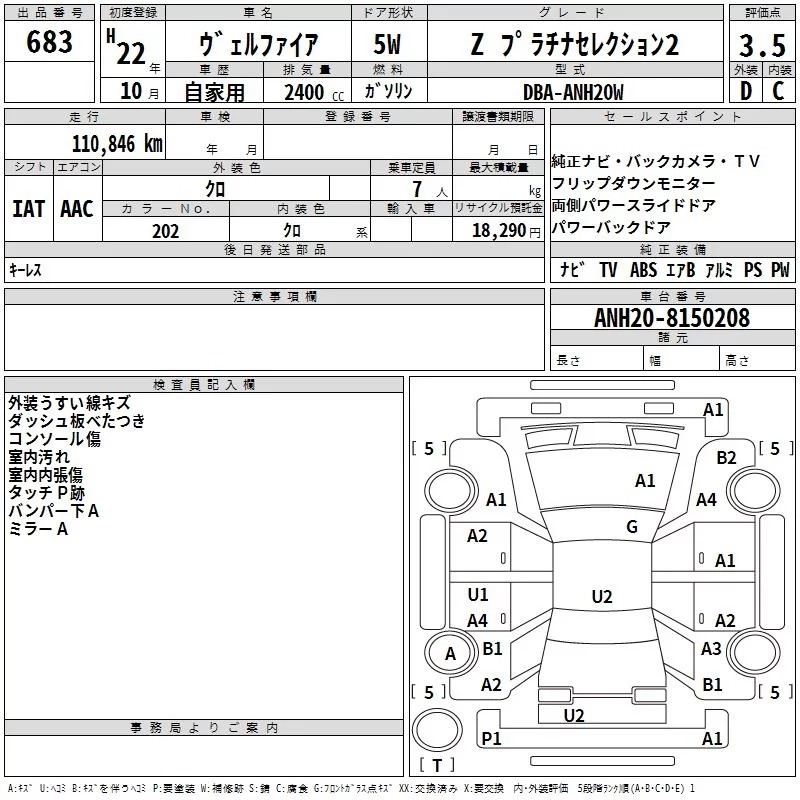Click the note 室内内張傷

click(45, 474)
